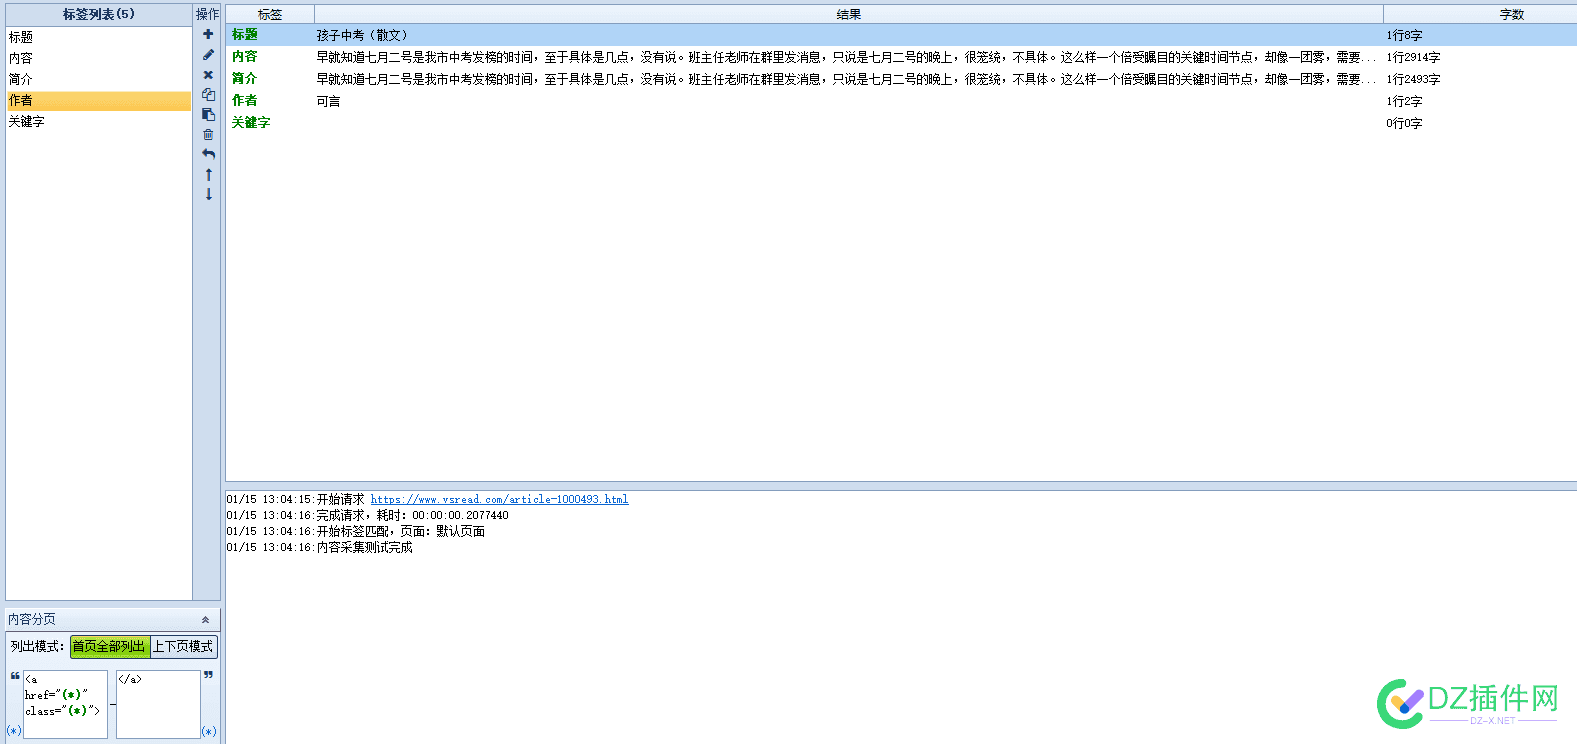Click the 操作 column header
This screenshot has width=1577, height=744.
207,14
